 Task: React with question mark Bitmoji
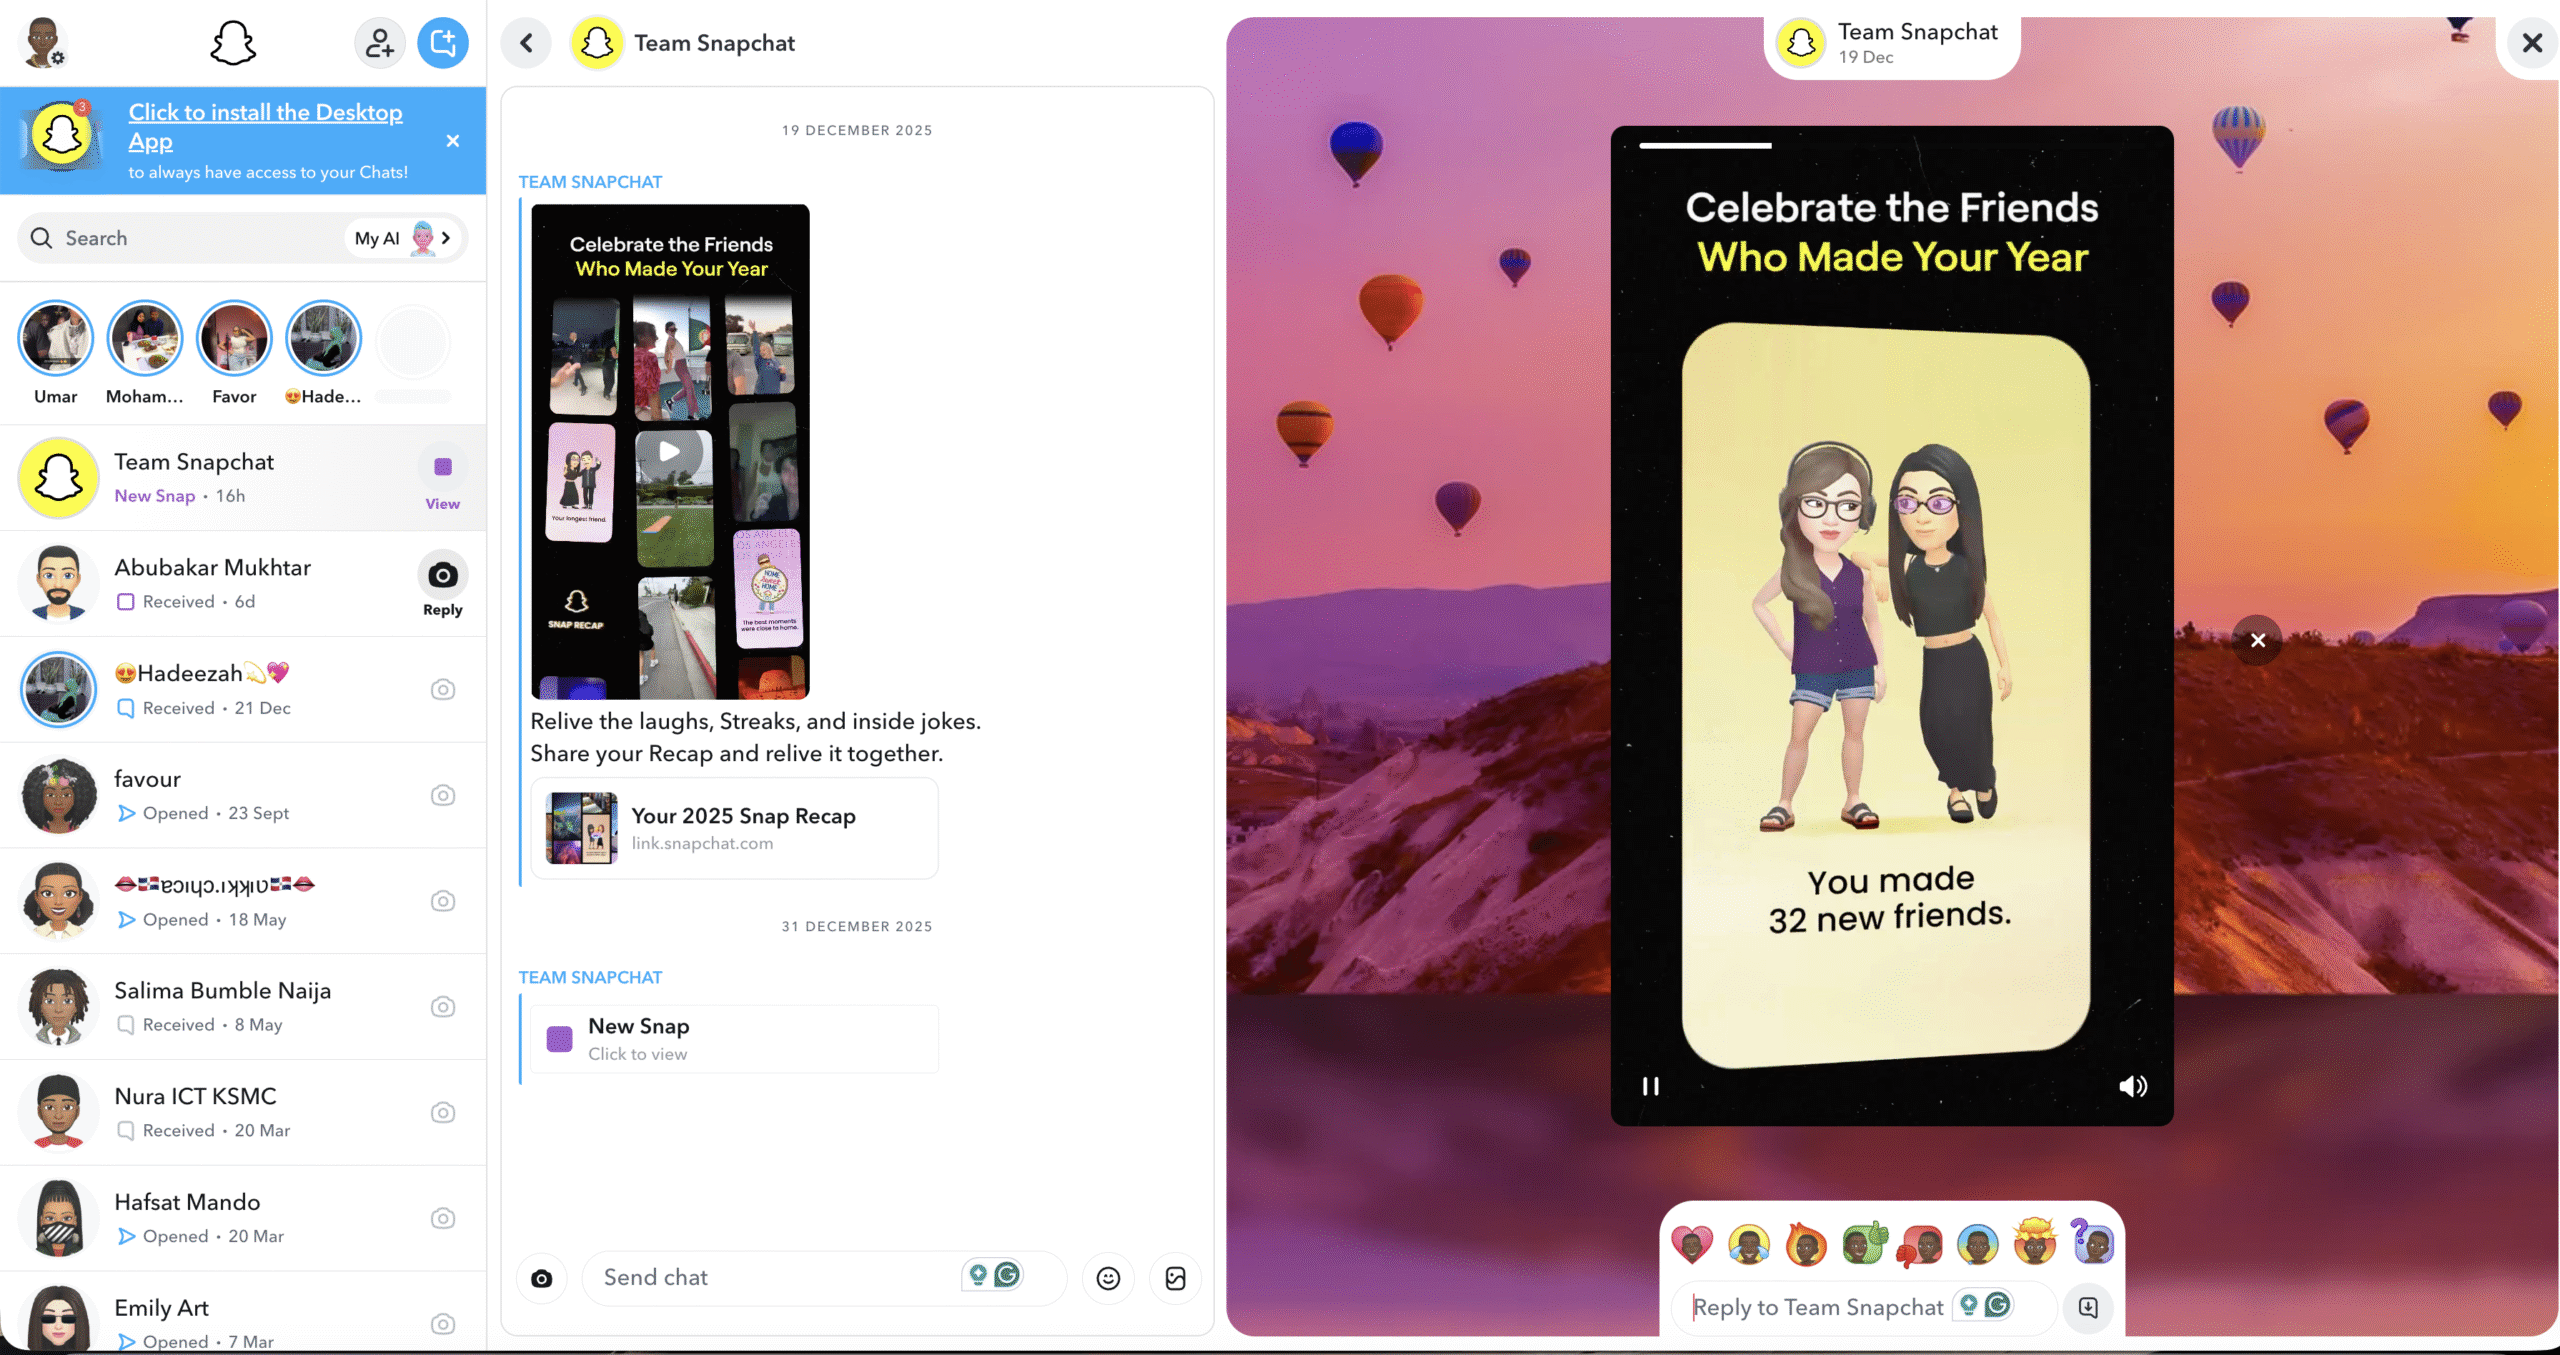(2092, 1242)
